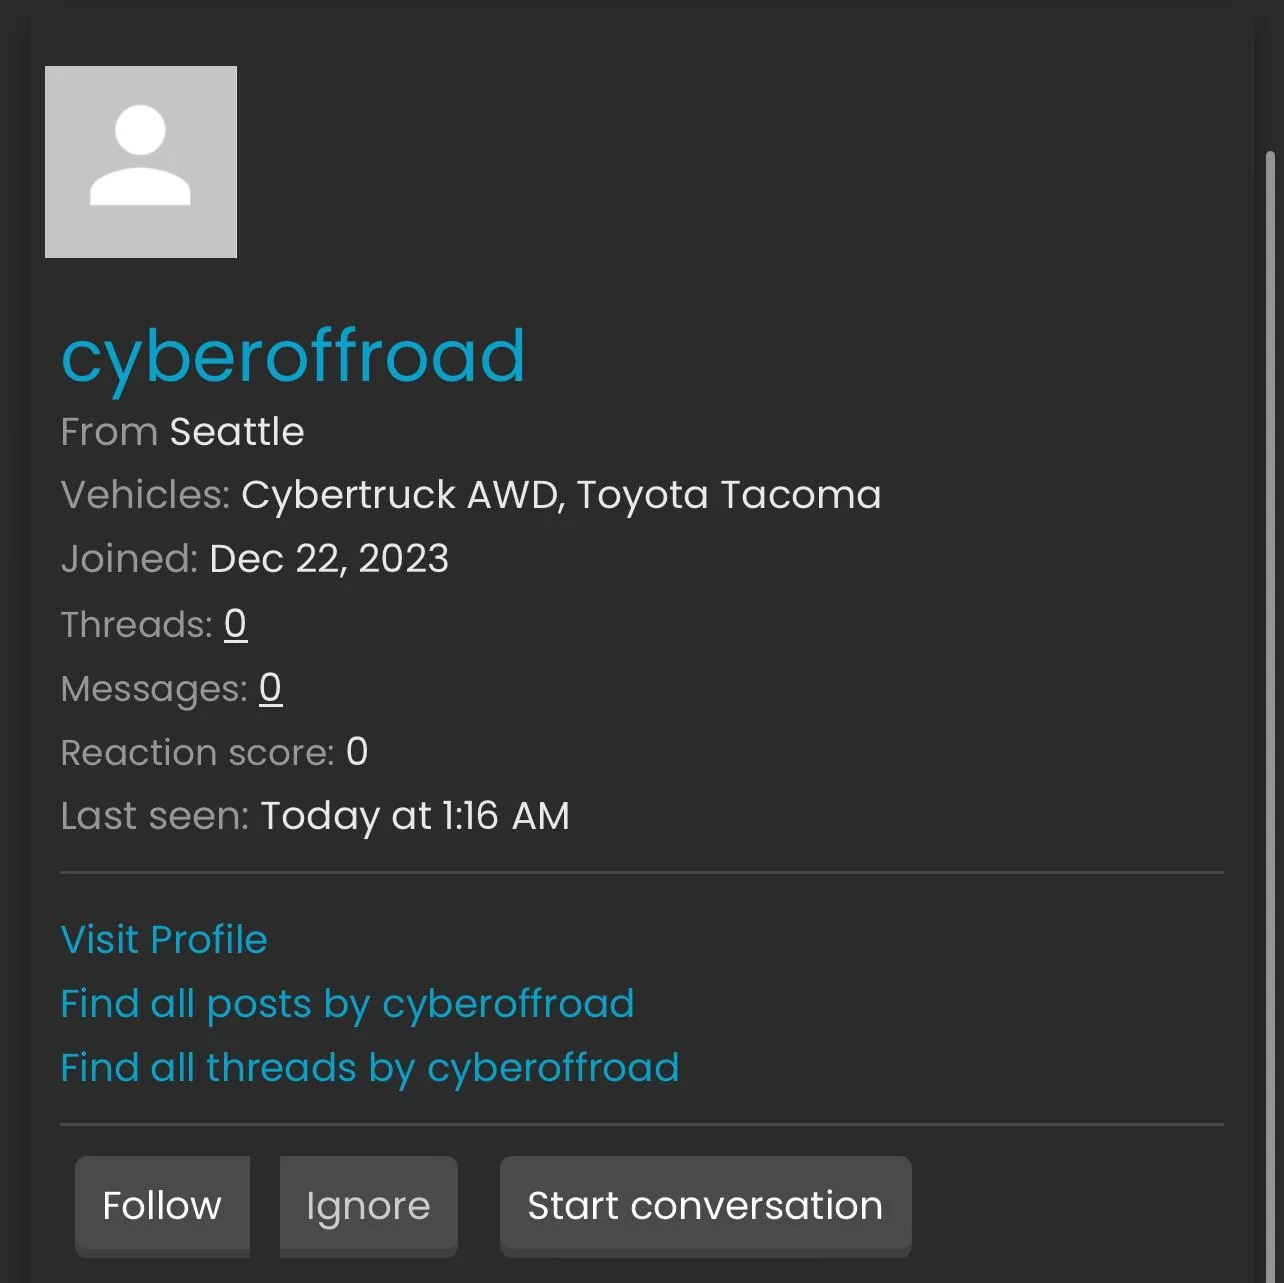Open the Threads count zero link

pos(235,624)
